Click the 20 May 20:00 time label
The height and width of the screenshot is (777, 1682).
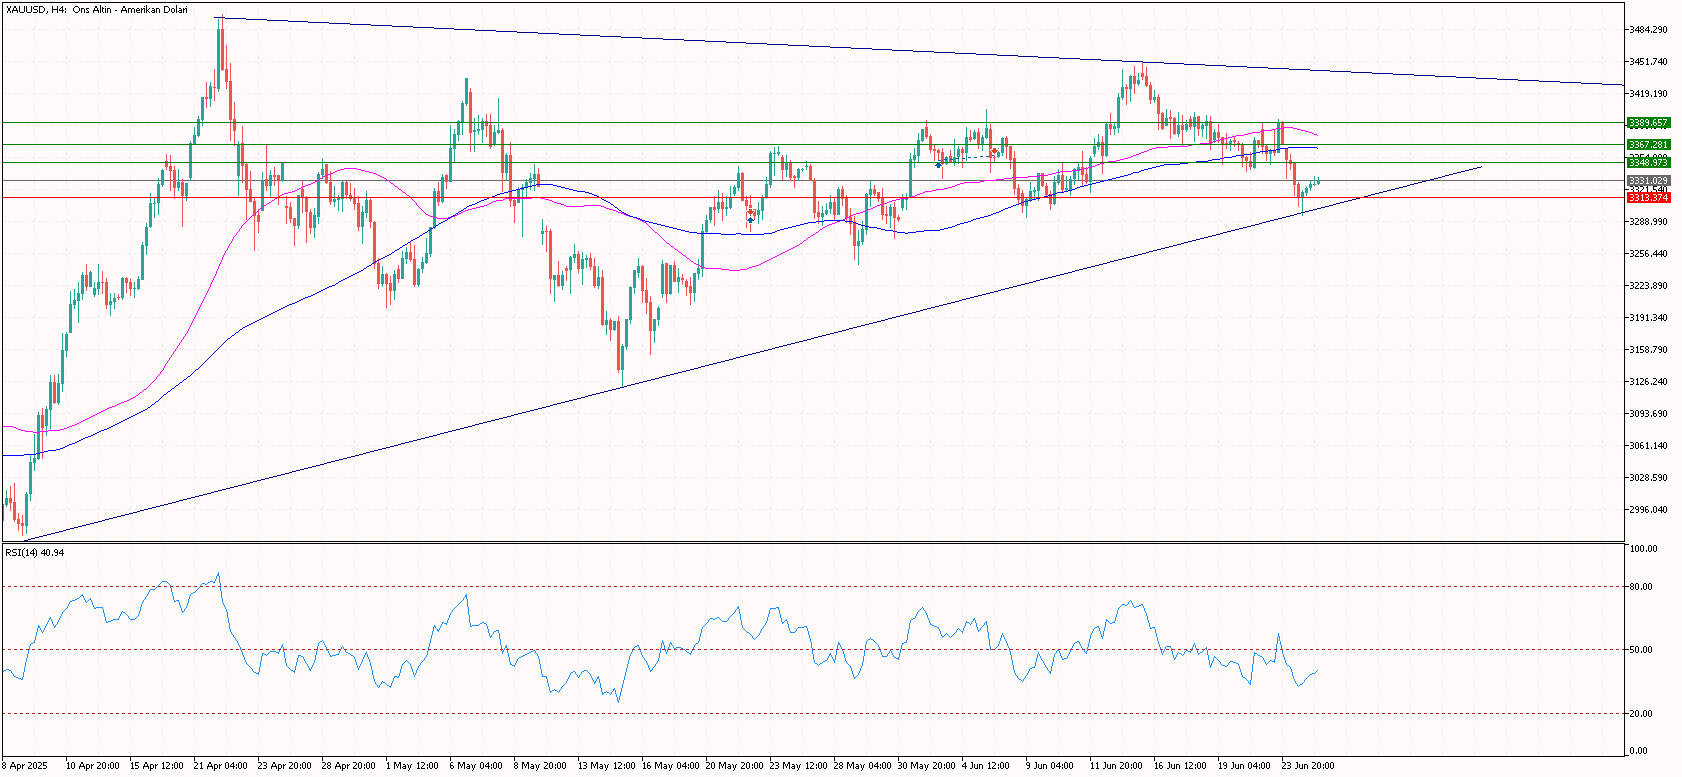734,766
